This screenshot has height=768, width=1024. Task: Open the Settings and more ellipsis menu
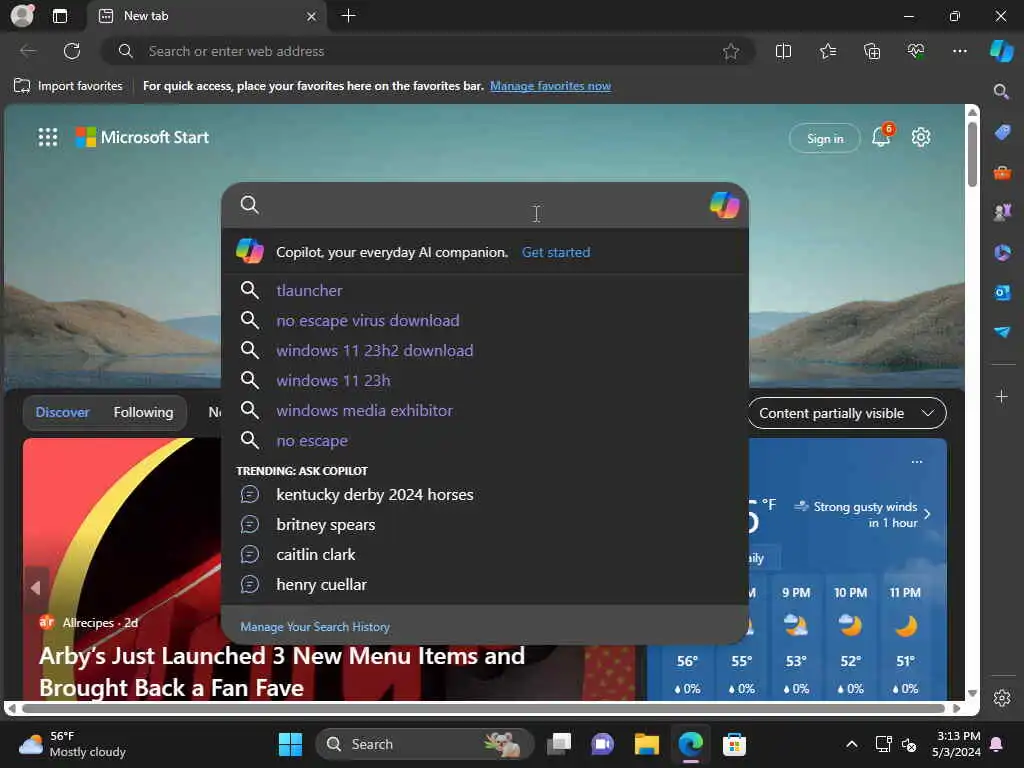point(959,51)
